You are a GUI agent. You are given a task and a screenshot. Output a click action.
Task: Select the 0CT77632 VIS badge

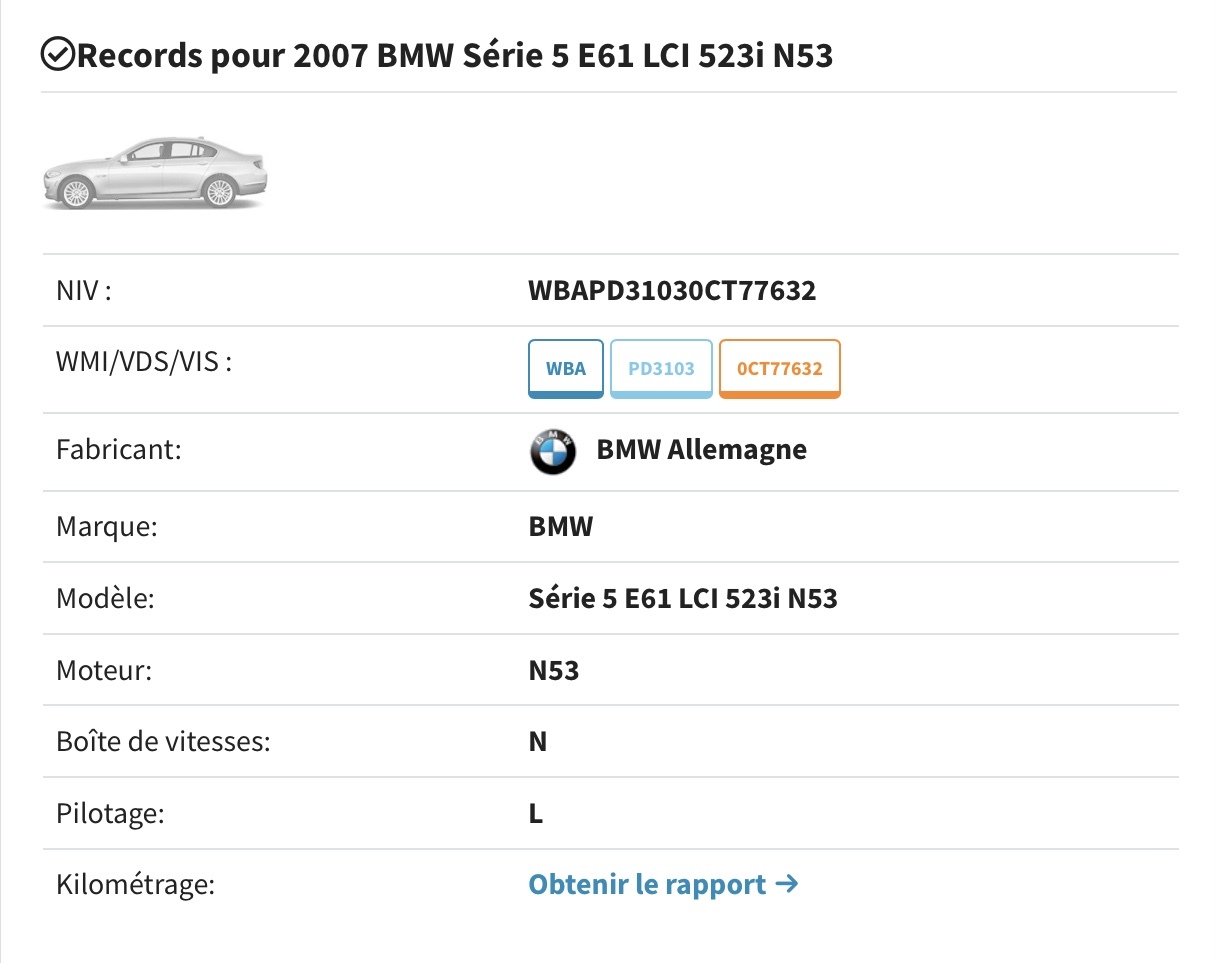(779, 369)
